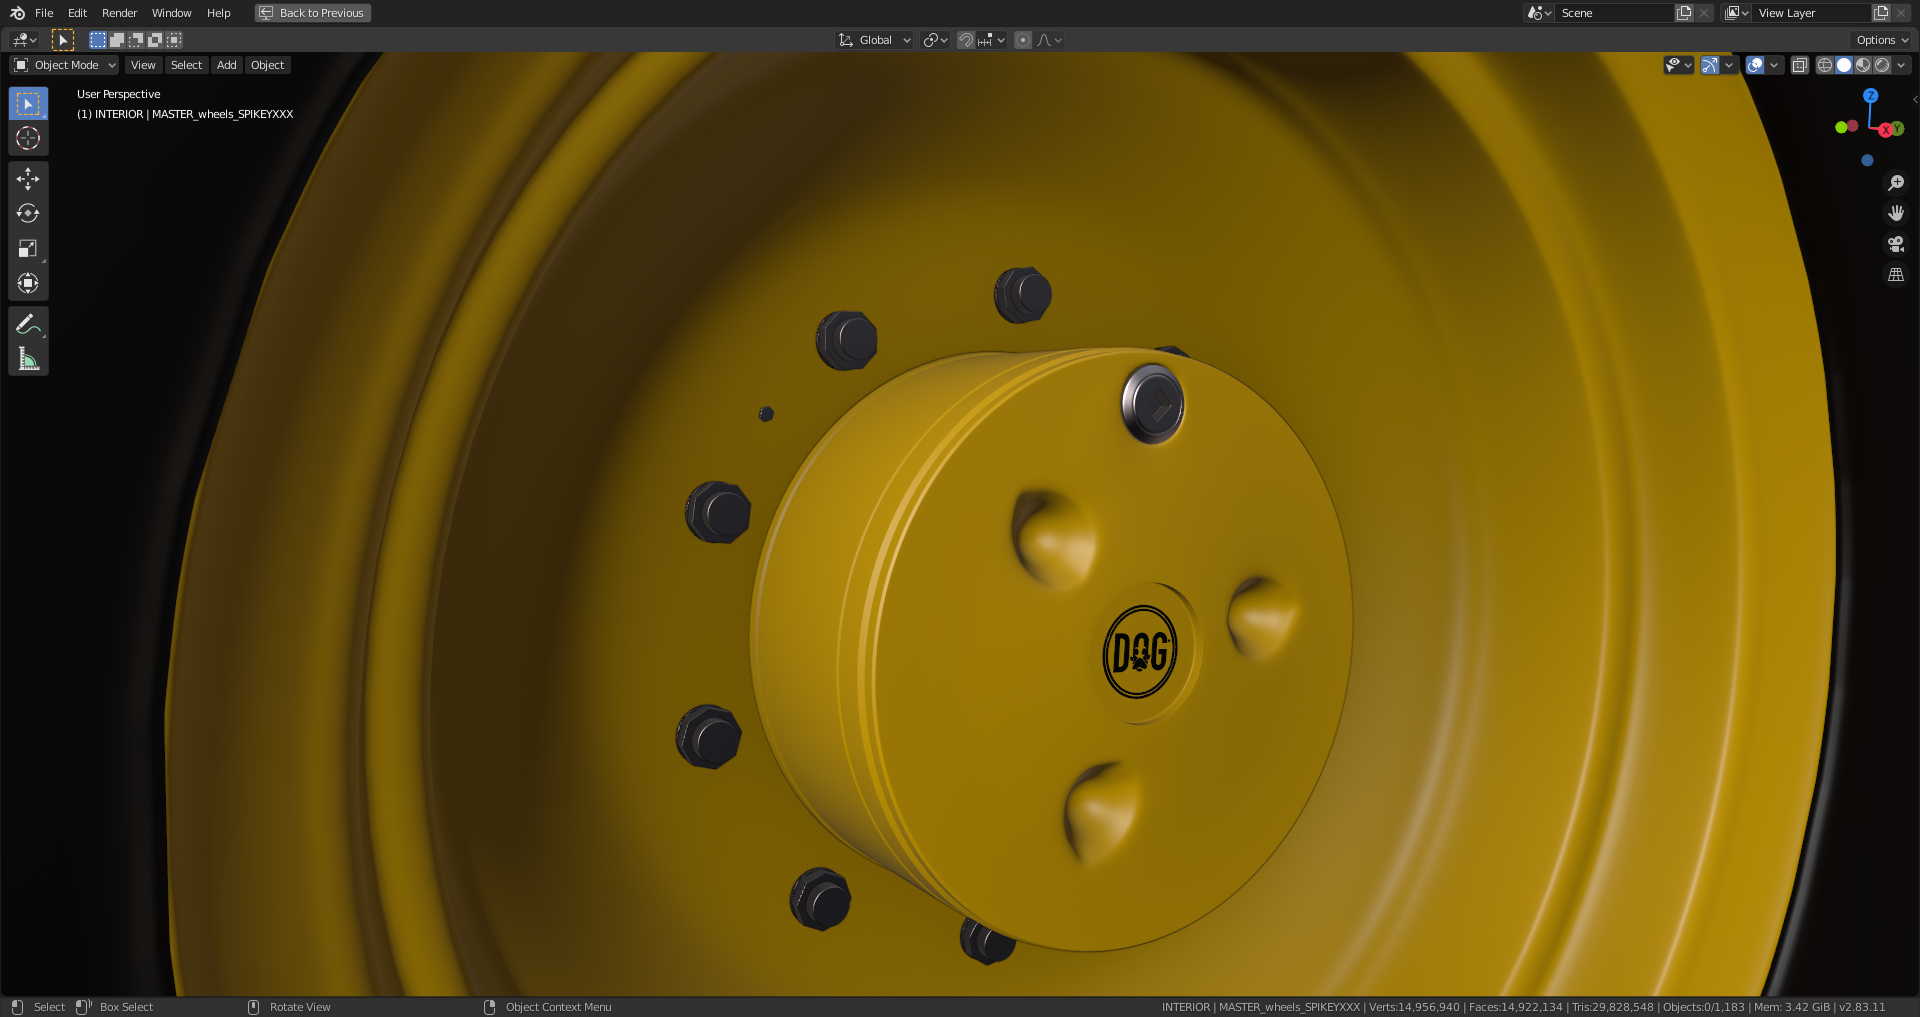Toggle the camera view icon

coord(1895,244)
